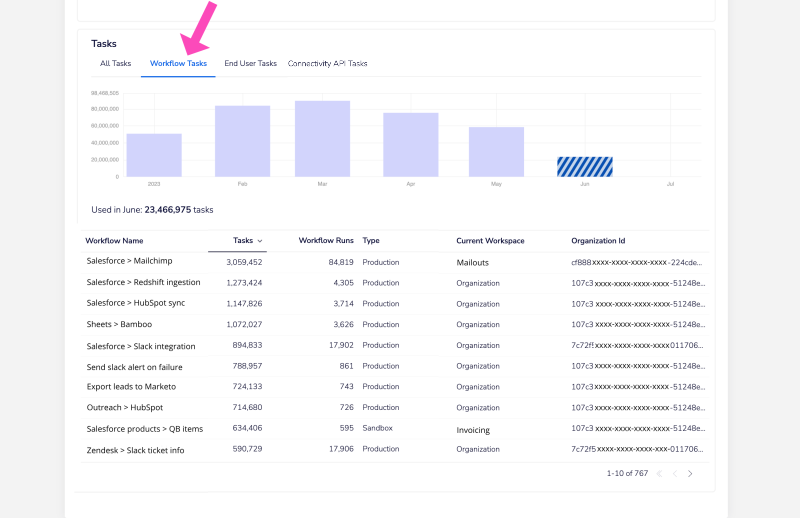This screenshot has width=800, height=518.
Task: Go to the previous page of results
Action: click(674, 474)
